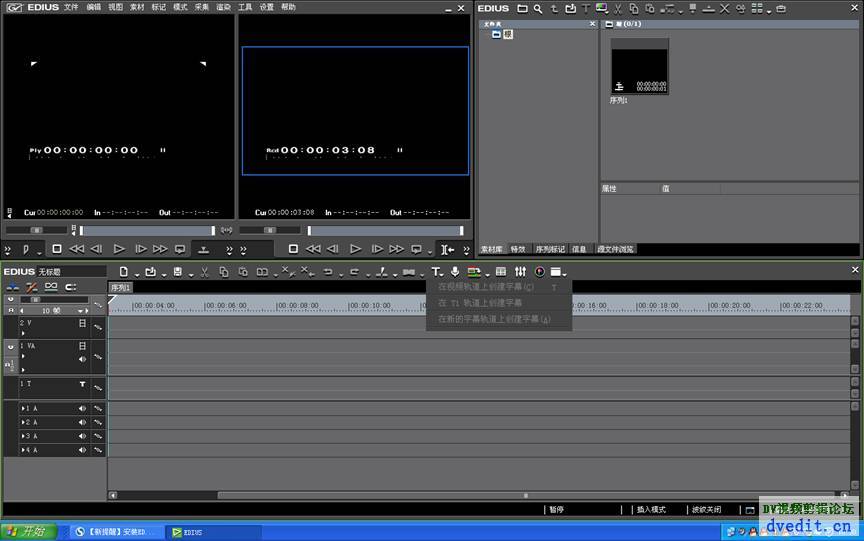
Task: Switch to the 序列标记 tab
Action: tap(549, 249)
